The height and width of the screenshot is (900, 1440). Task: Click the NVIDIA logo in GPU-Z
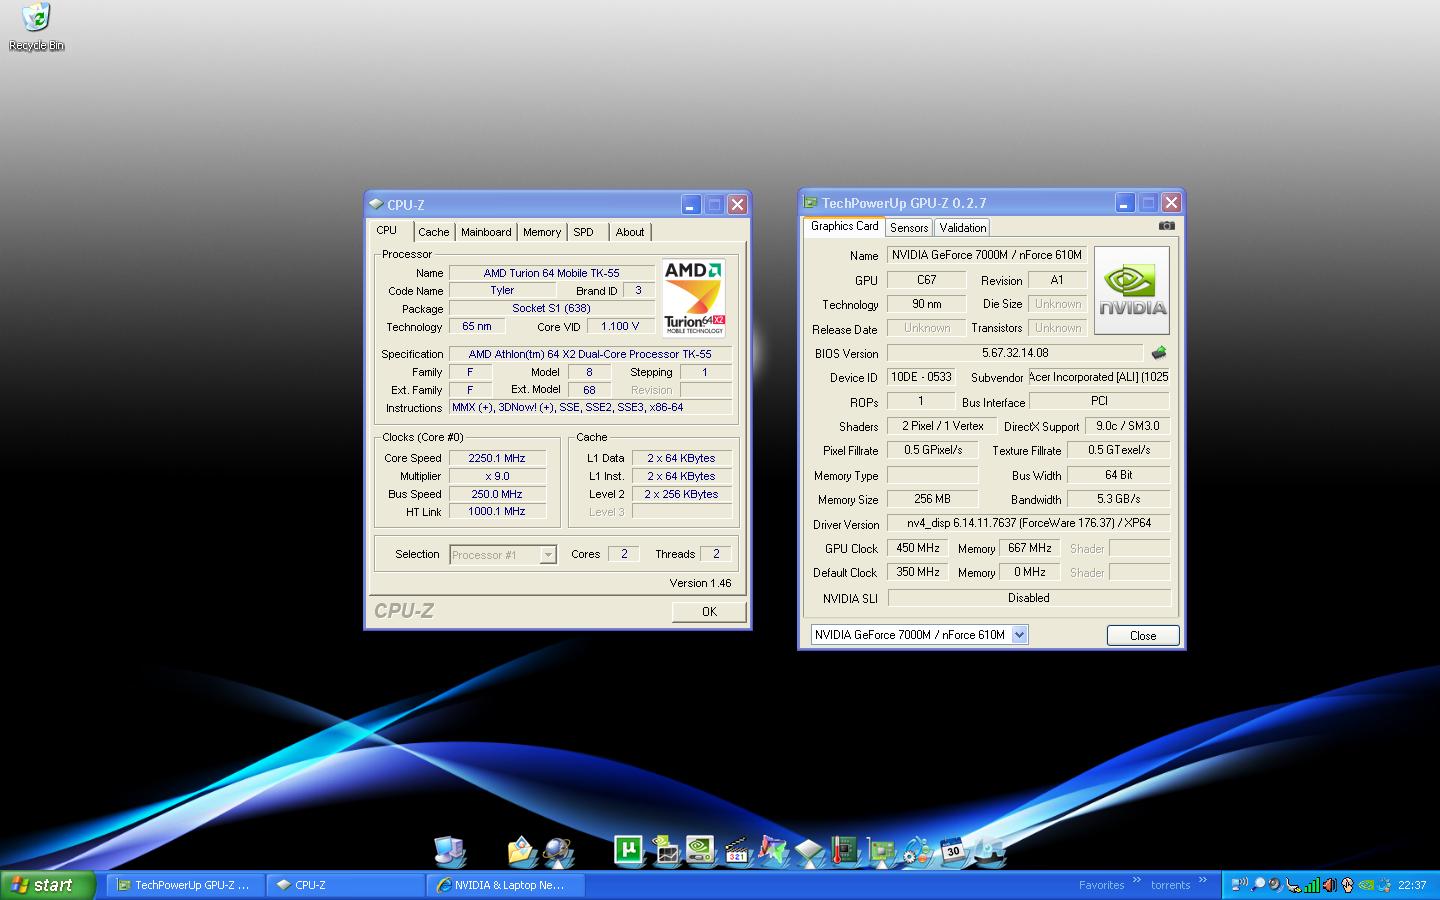(1132, 291)
